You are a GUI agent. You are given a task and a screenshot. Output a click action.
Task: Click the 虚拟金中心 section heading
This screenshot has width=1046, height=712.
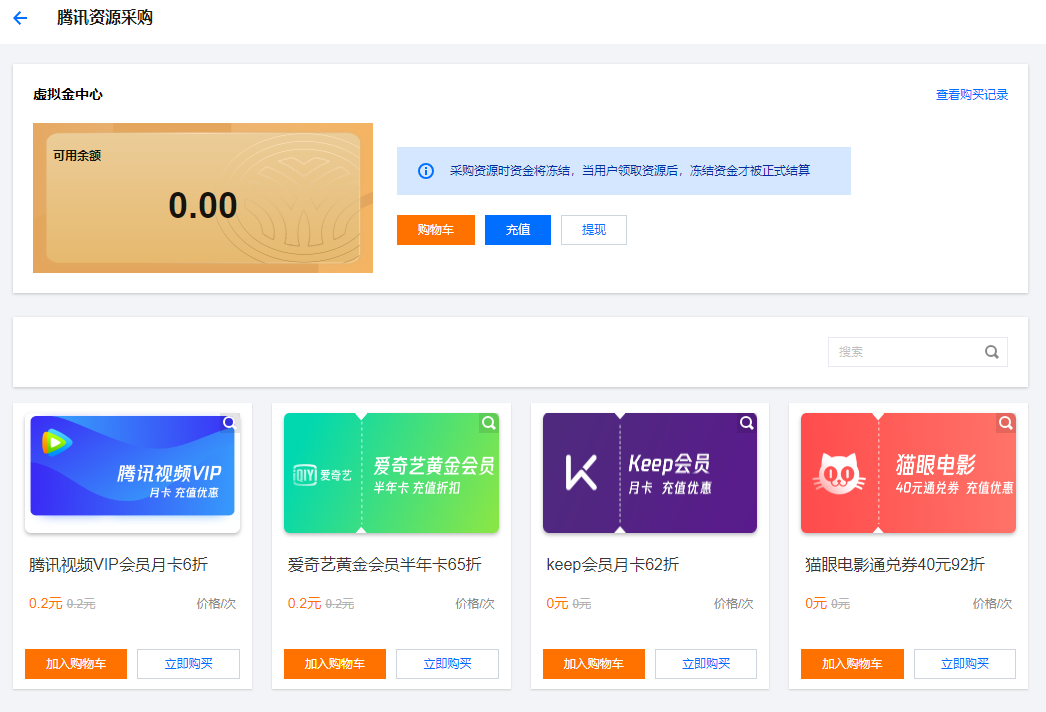click(x=68, y=95)
